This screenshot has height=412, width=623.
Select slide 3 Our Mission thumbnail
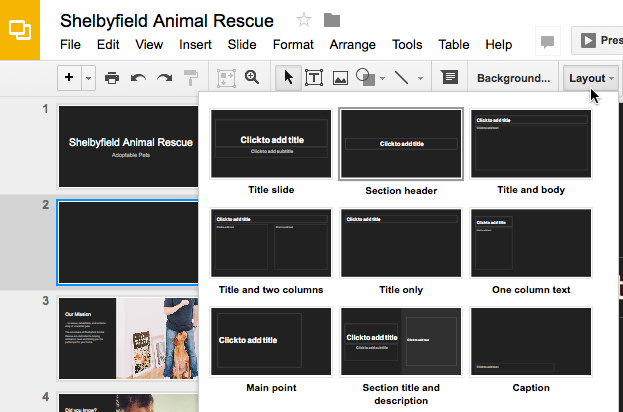coord(128,338)
